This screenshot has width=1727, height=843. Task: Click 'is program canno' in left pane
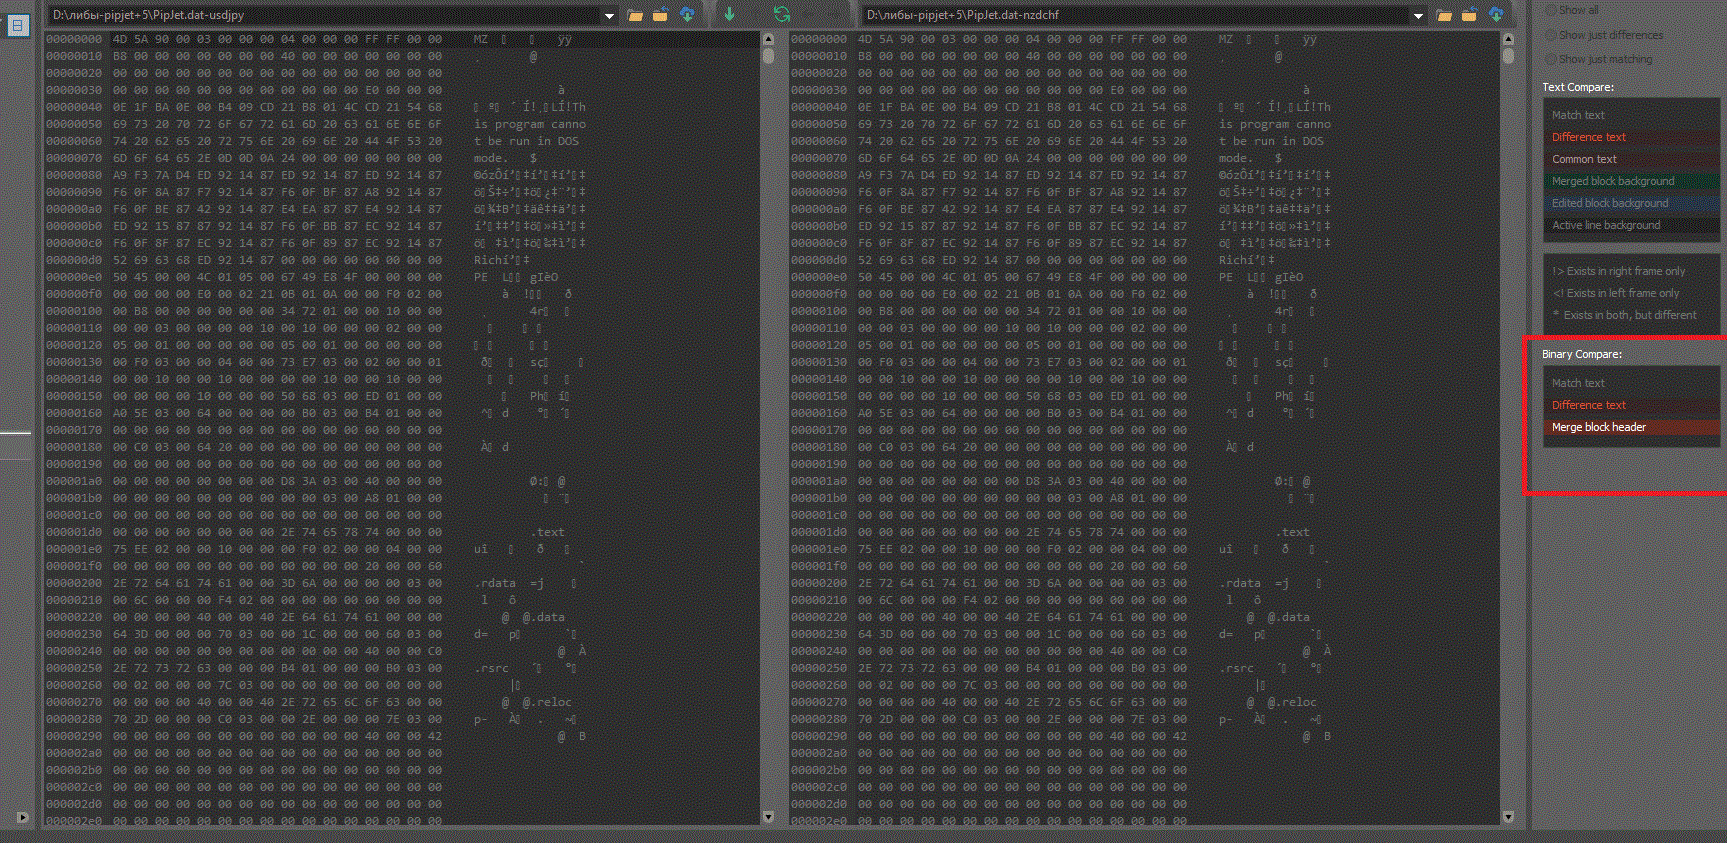tap(530, 124)
